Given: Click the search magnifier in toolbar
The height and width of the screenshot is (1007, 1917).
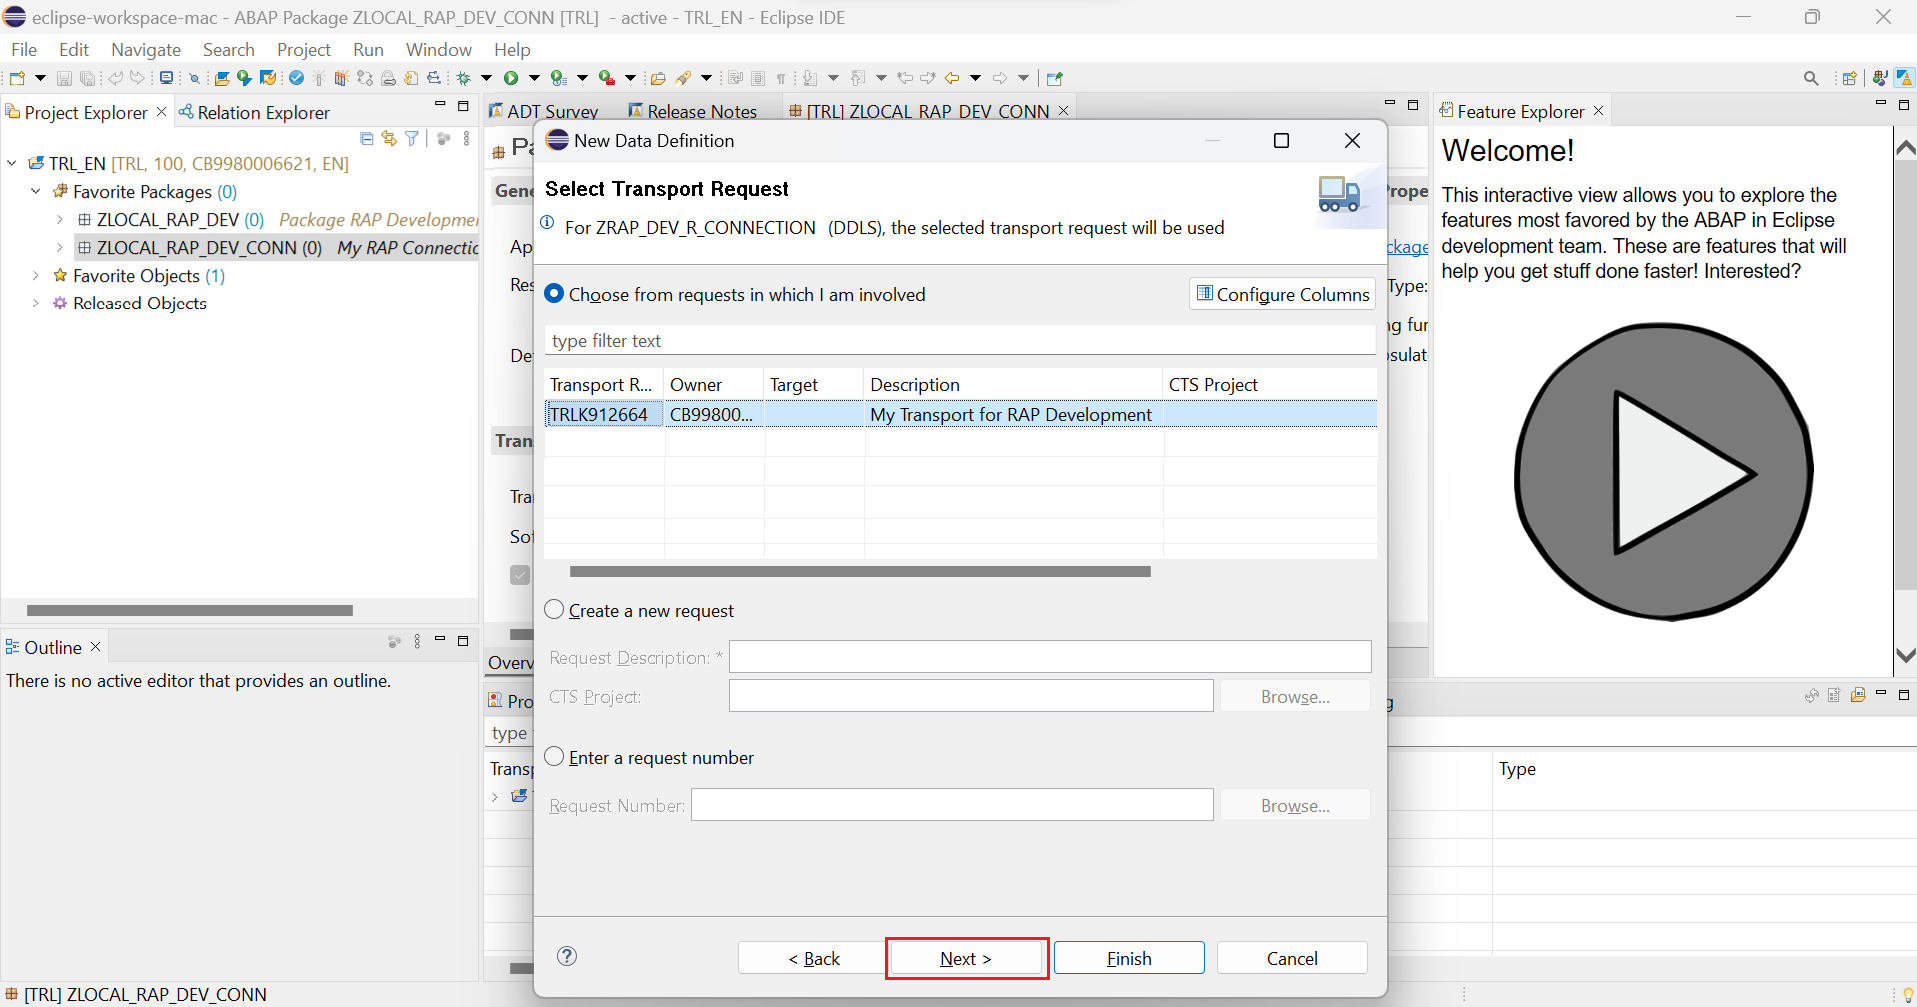Looking at the screenshot, I should (1811, 78).
